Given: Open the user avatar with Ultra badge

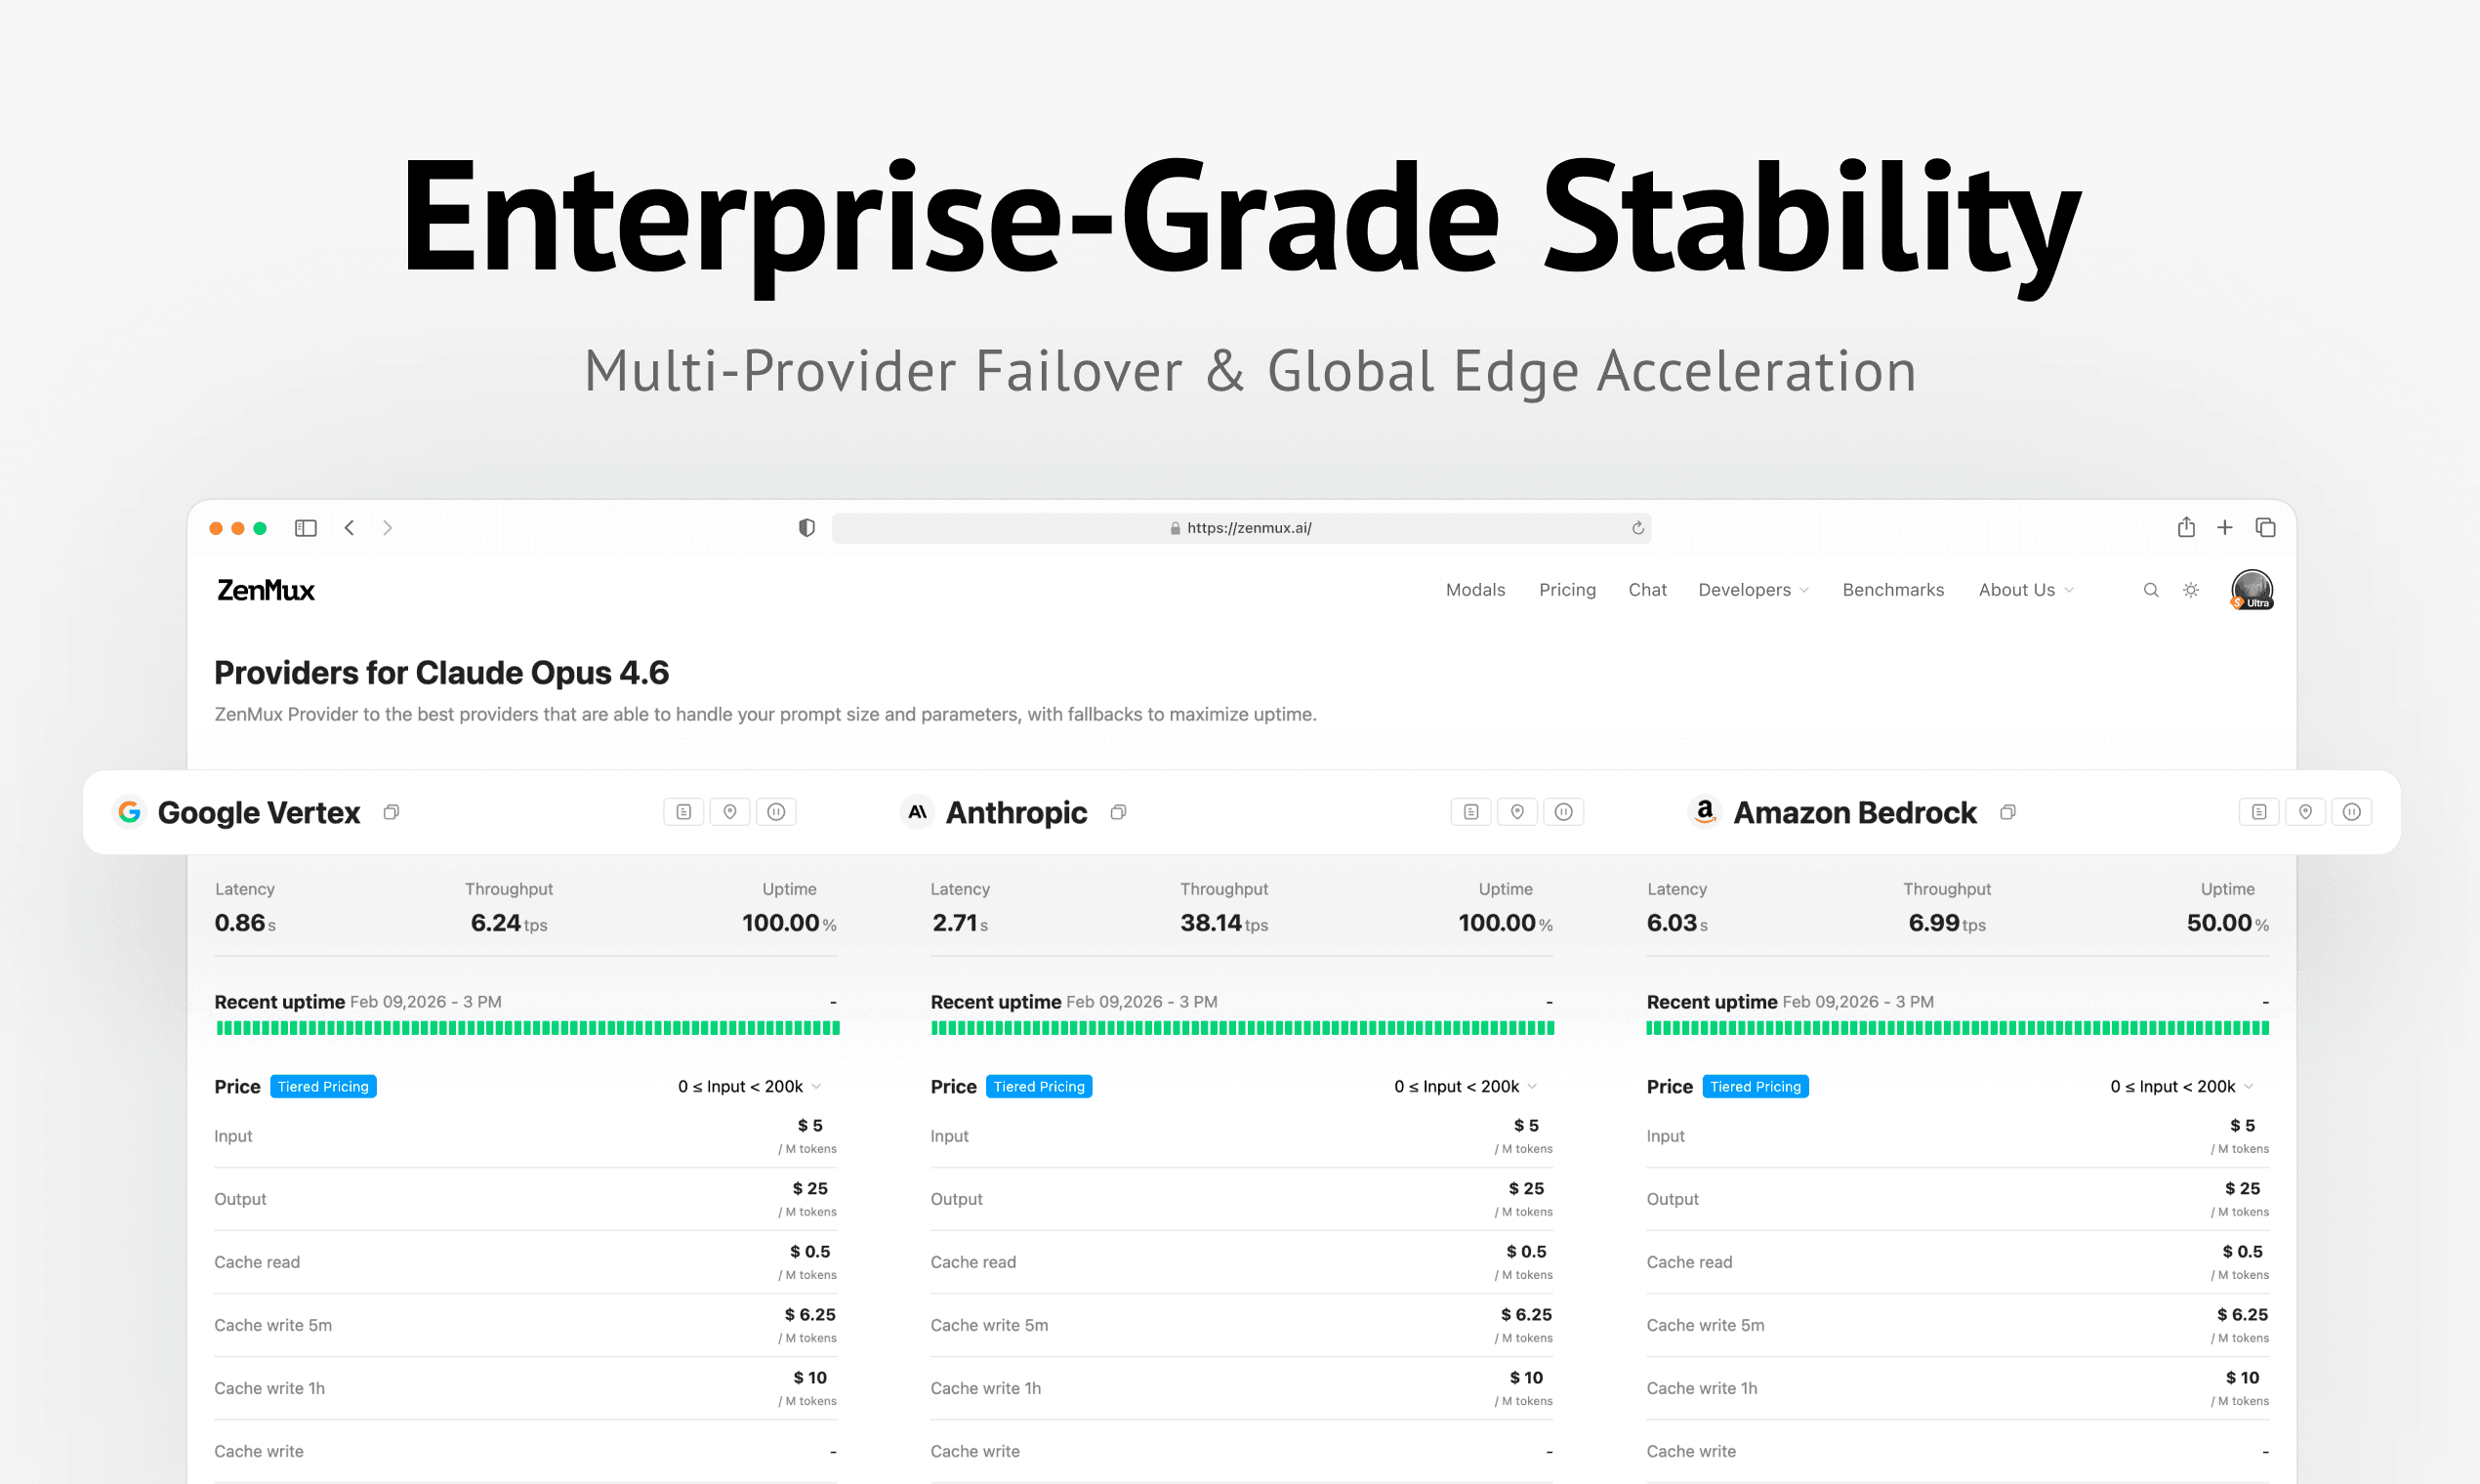Looking at the screenshot, I should point(2252,590).
